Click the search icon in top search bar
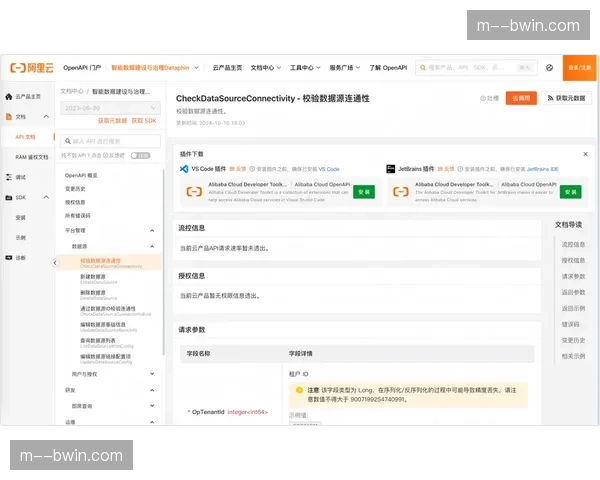Viewport: 600px width, 480px height. [423, 68]
